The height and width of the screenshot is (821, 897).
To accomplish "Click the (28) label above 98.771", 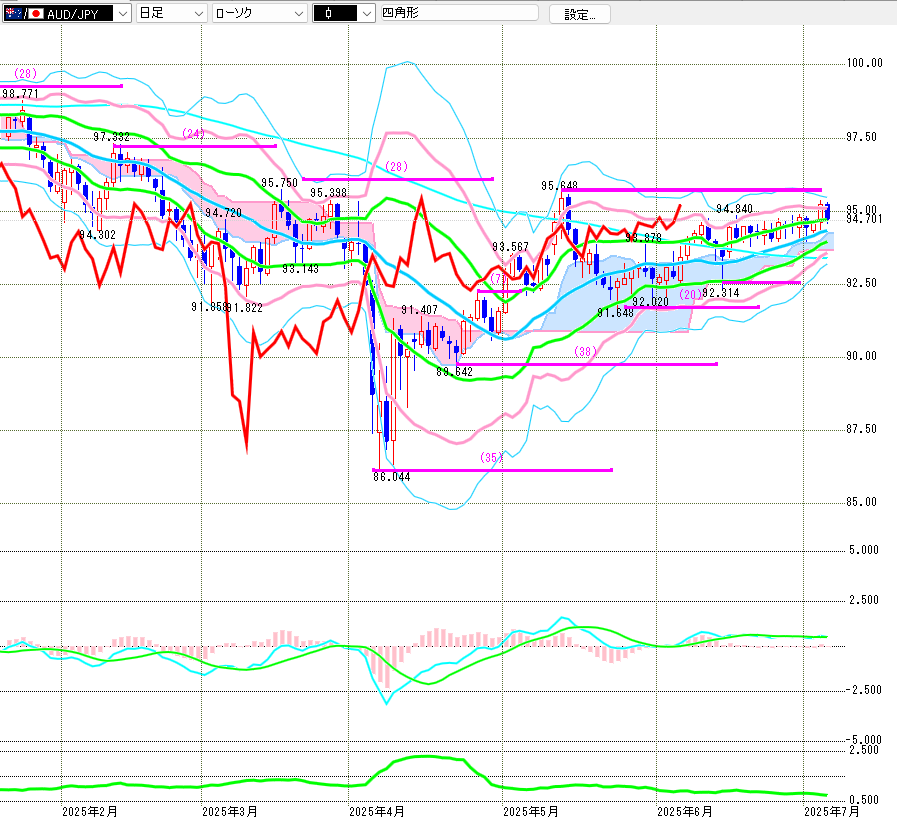I will pos(25,73).
